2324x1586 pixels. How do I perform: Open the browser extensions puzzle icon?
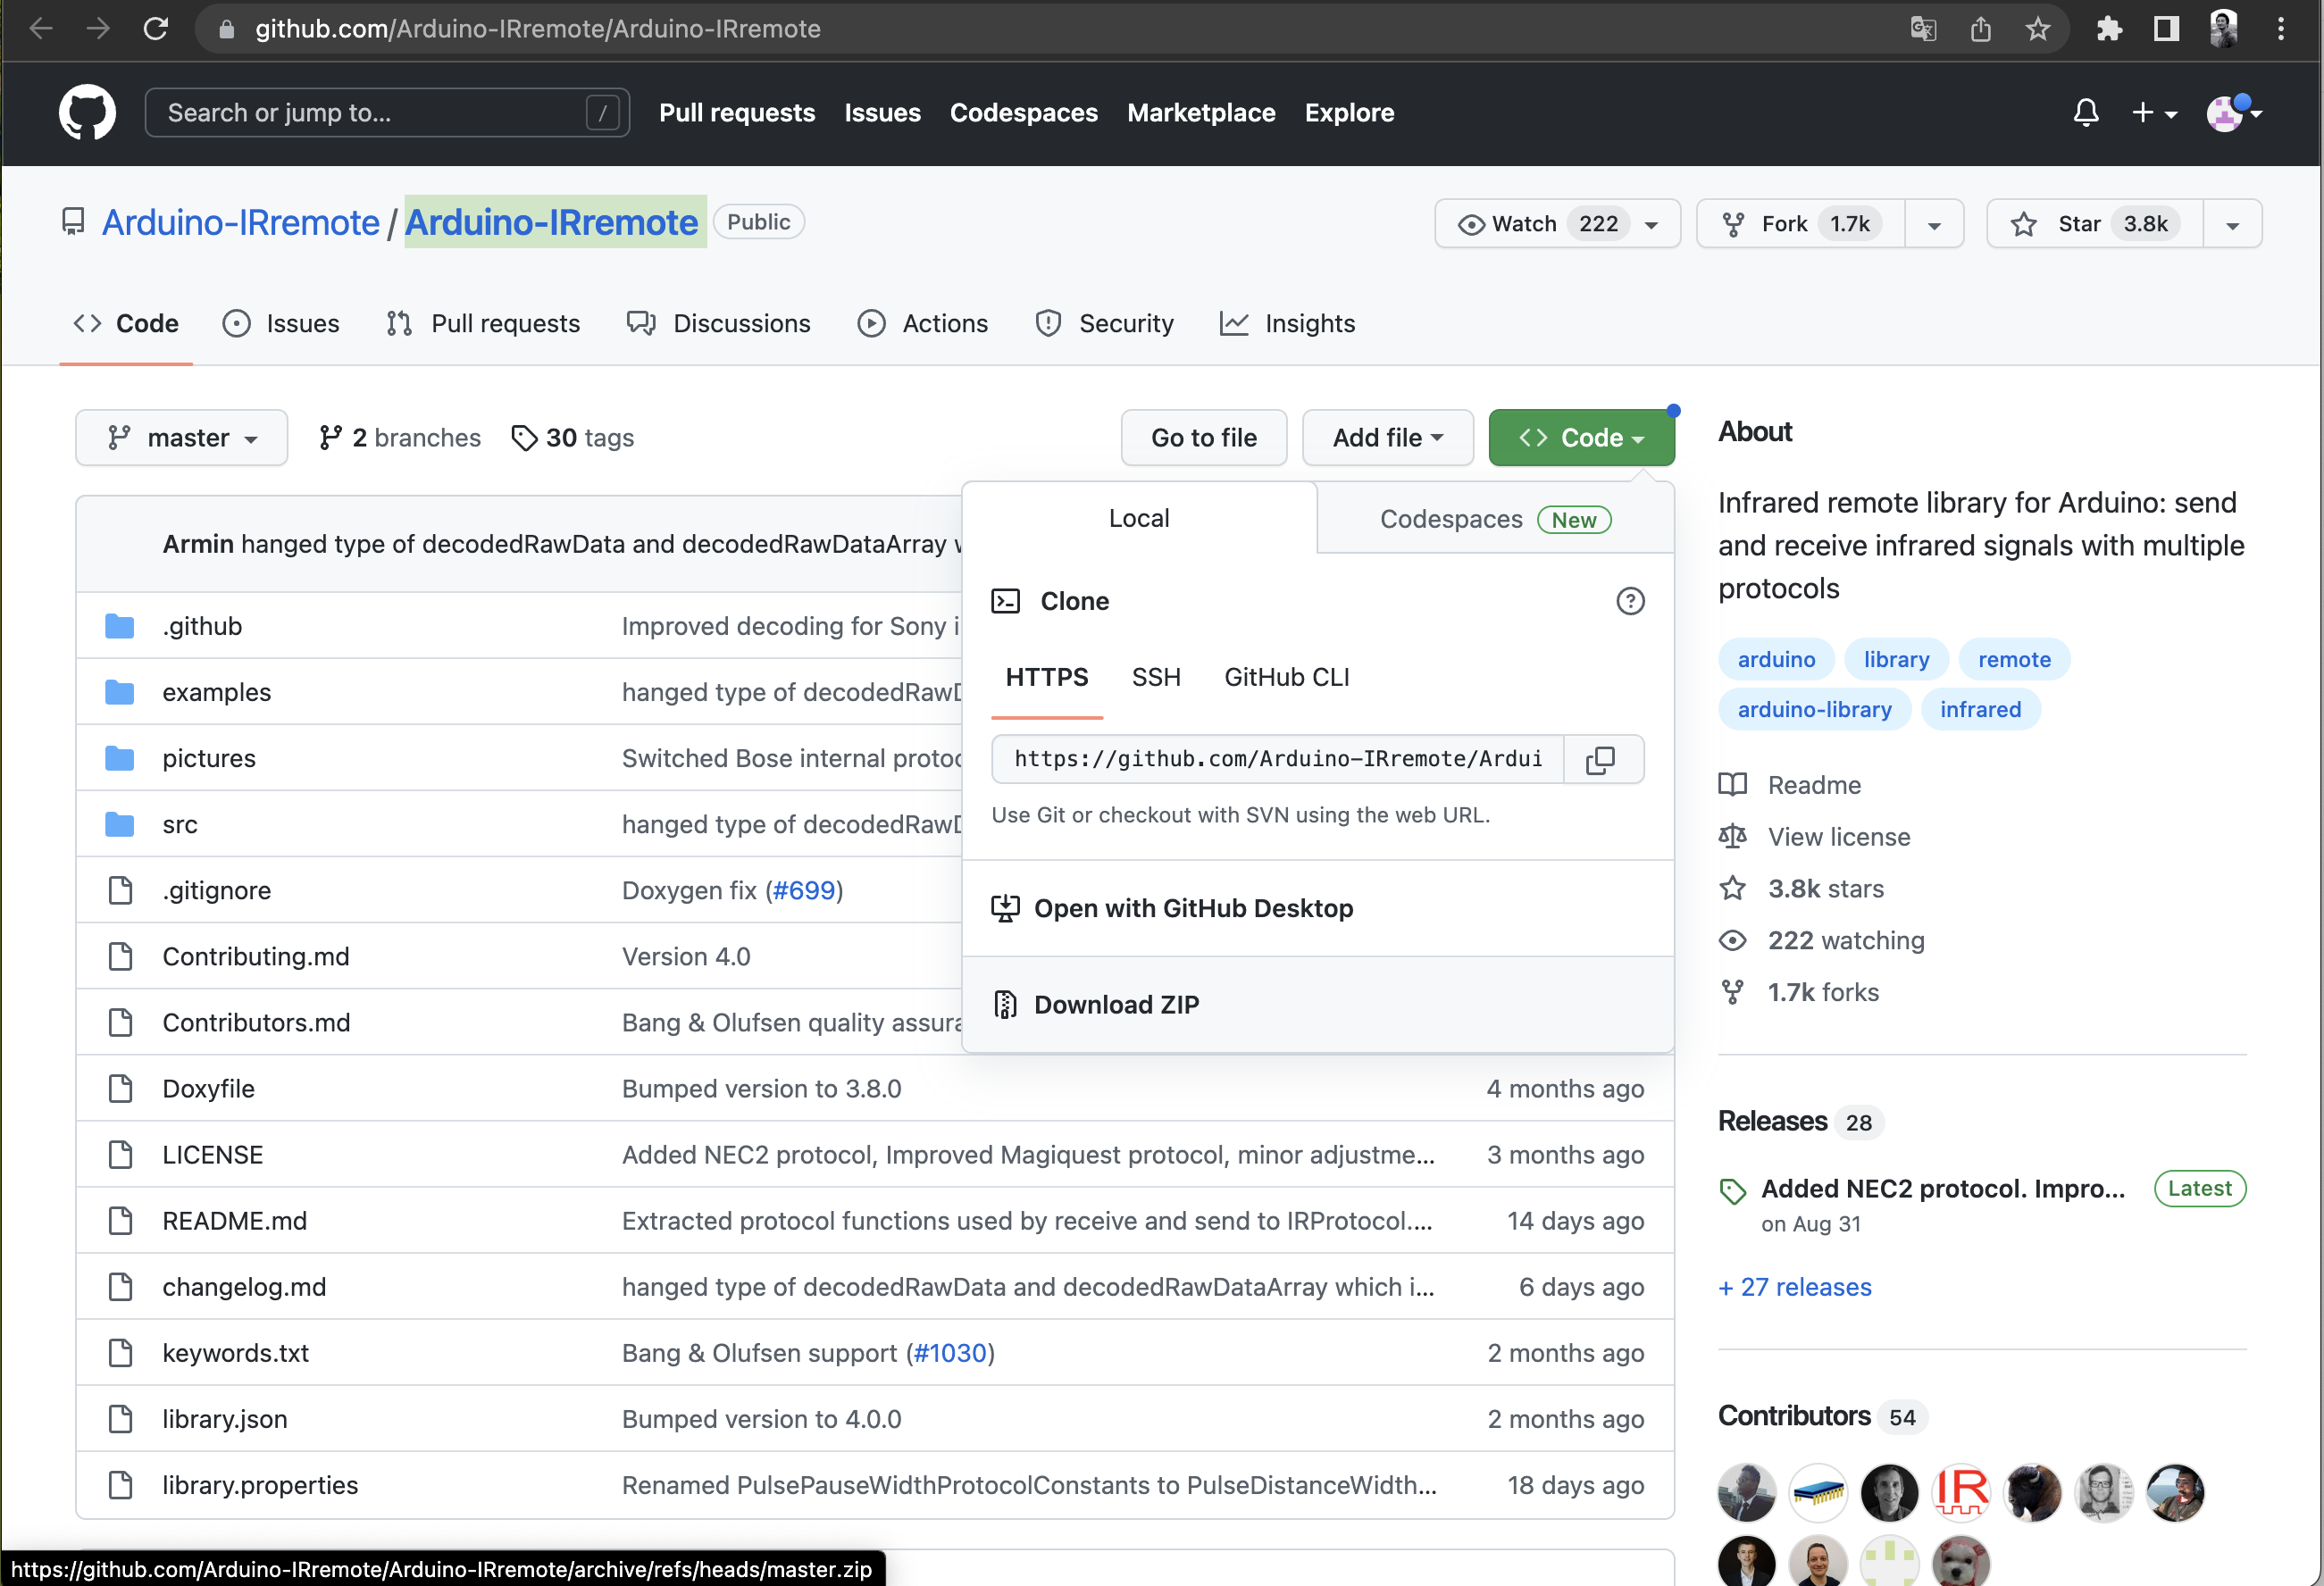[2109, 29]
